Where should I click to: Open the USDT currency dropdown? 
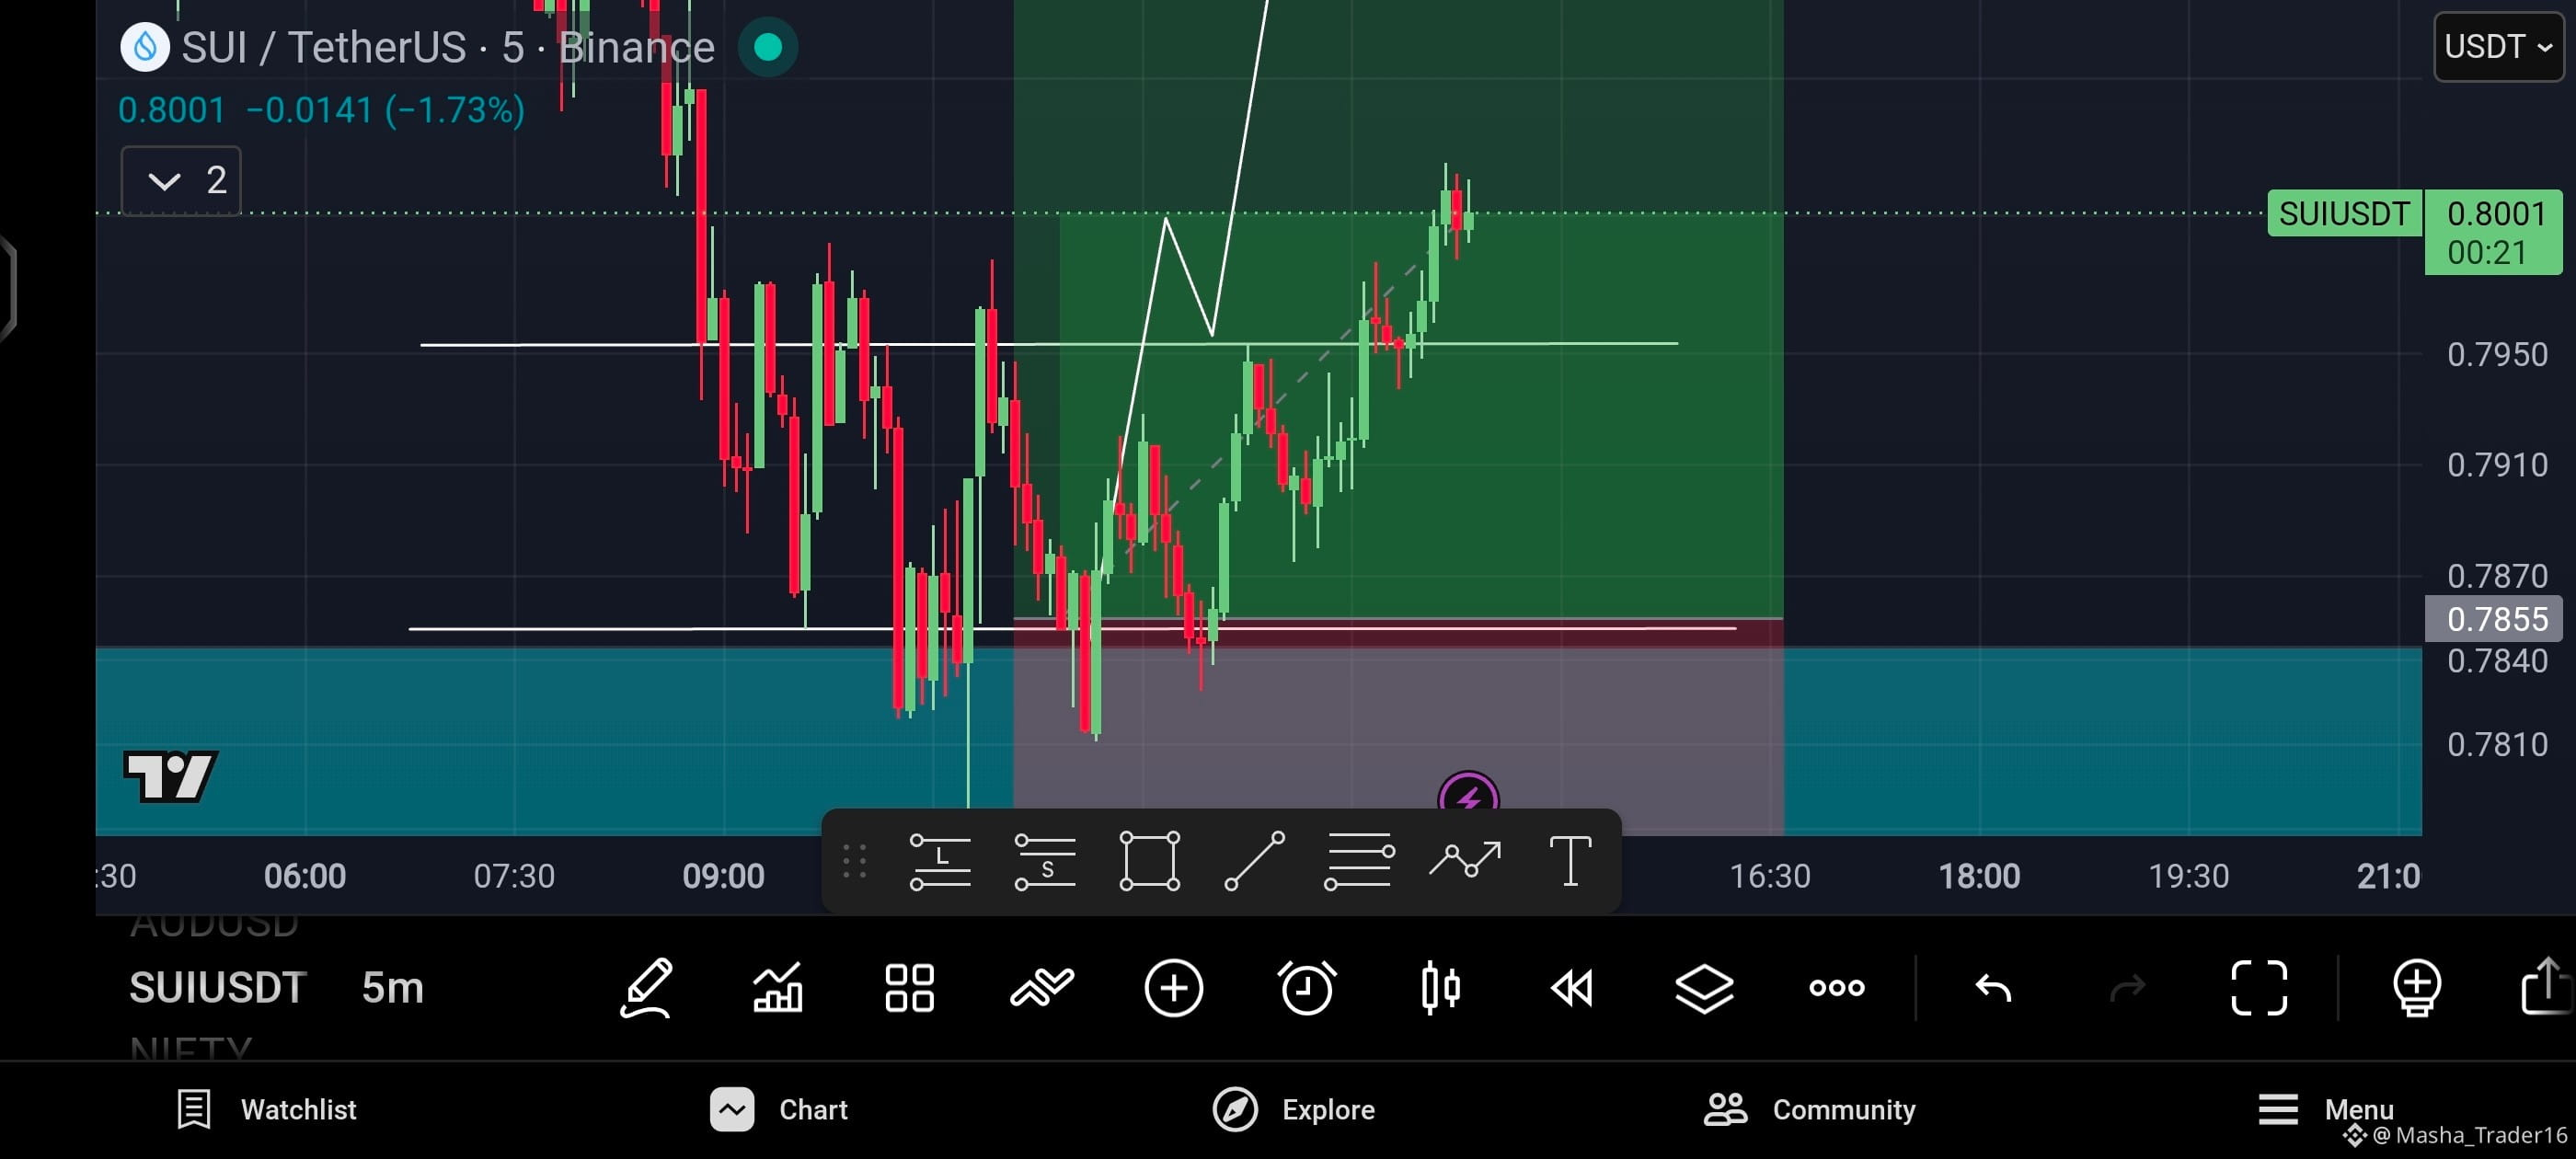point(2498,47)
